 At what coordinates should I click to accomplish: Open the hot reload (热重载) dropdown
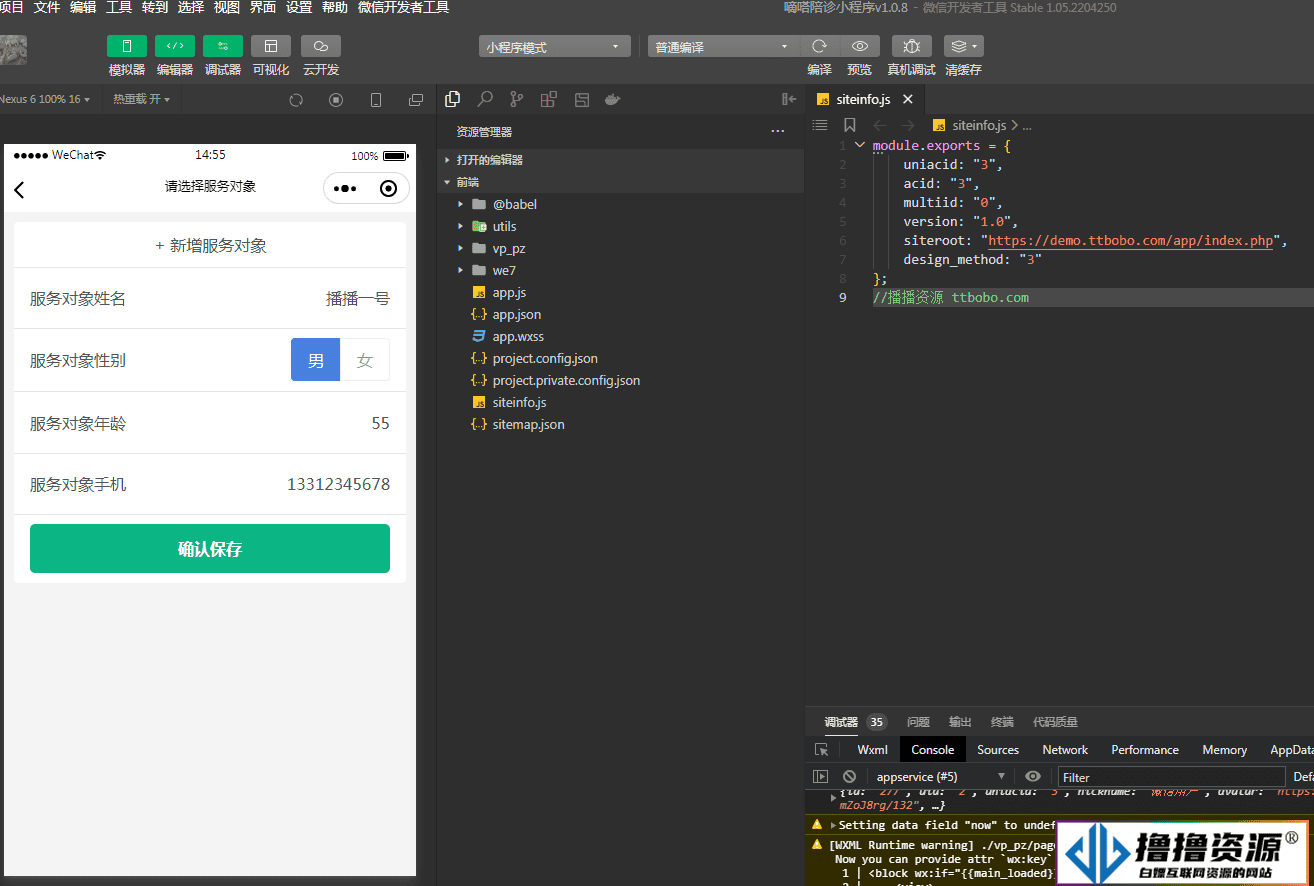click(x=141, y=99)
